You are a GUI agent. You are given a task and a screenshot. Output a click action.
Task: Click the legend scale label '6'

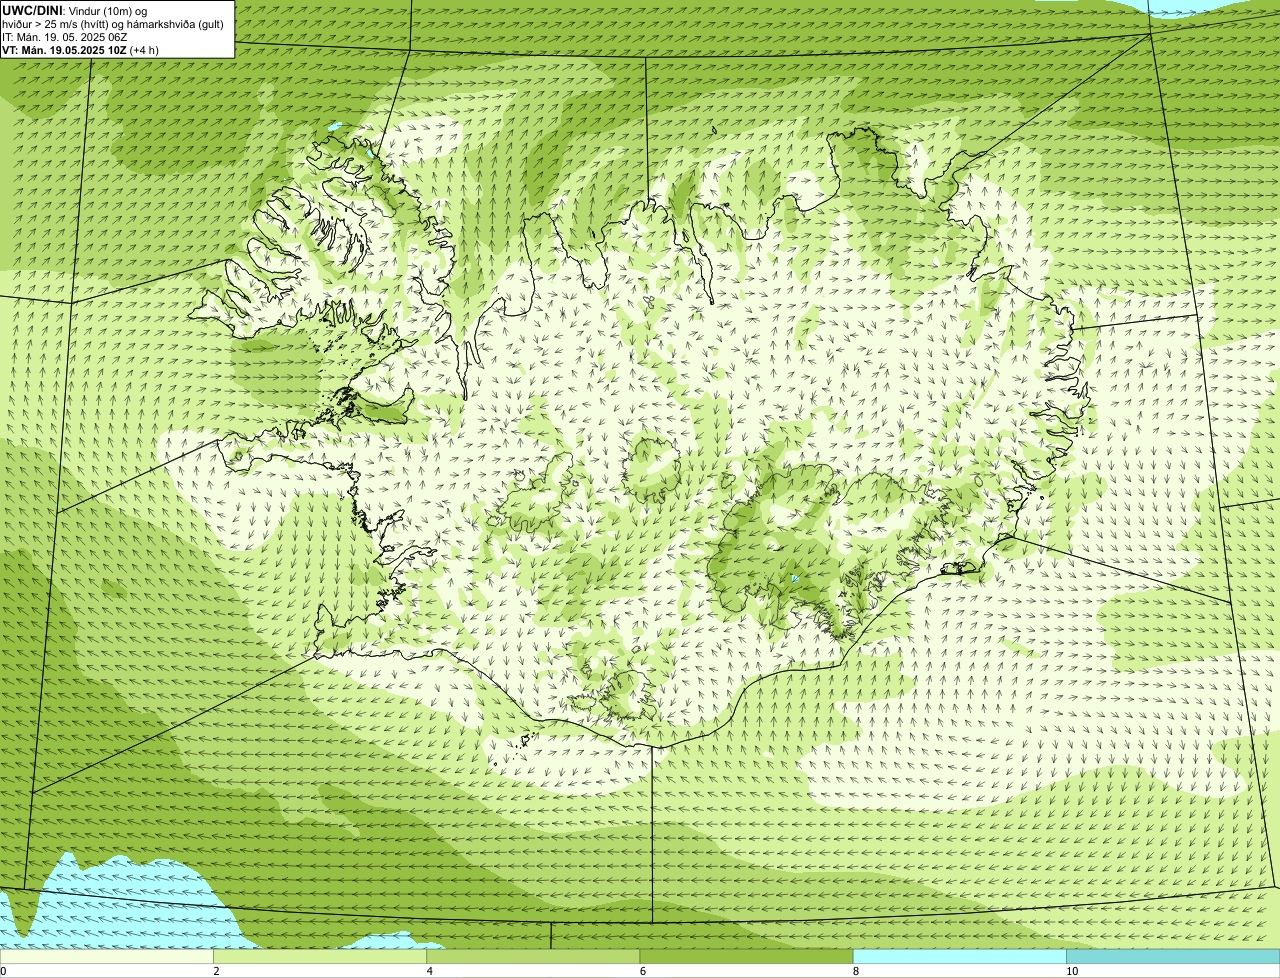643,971
